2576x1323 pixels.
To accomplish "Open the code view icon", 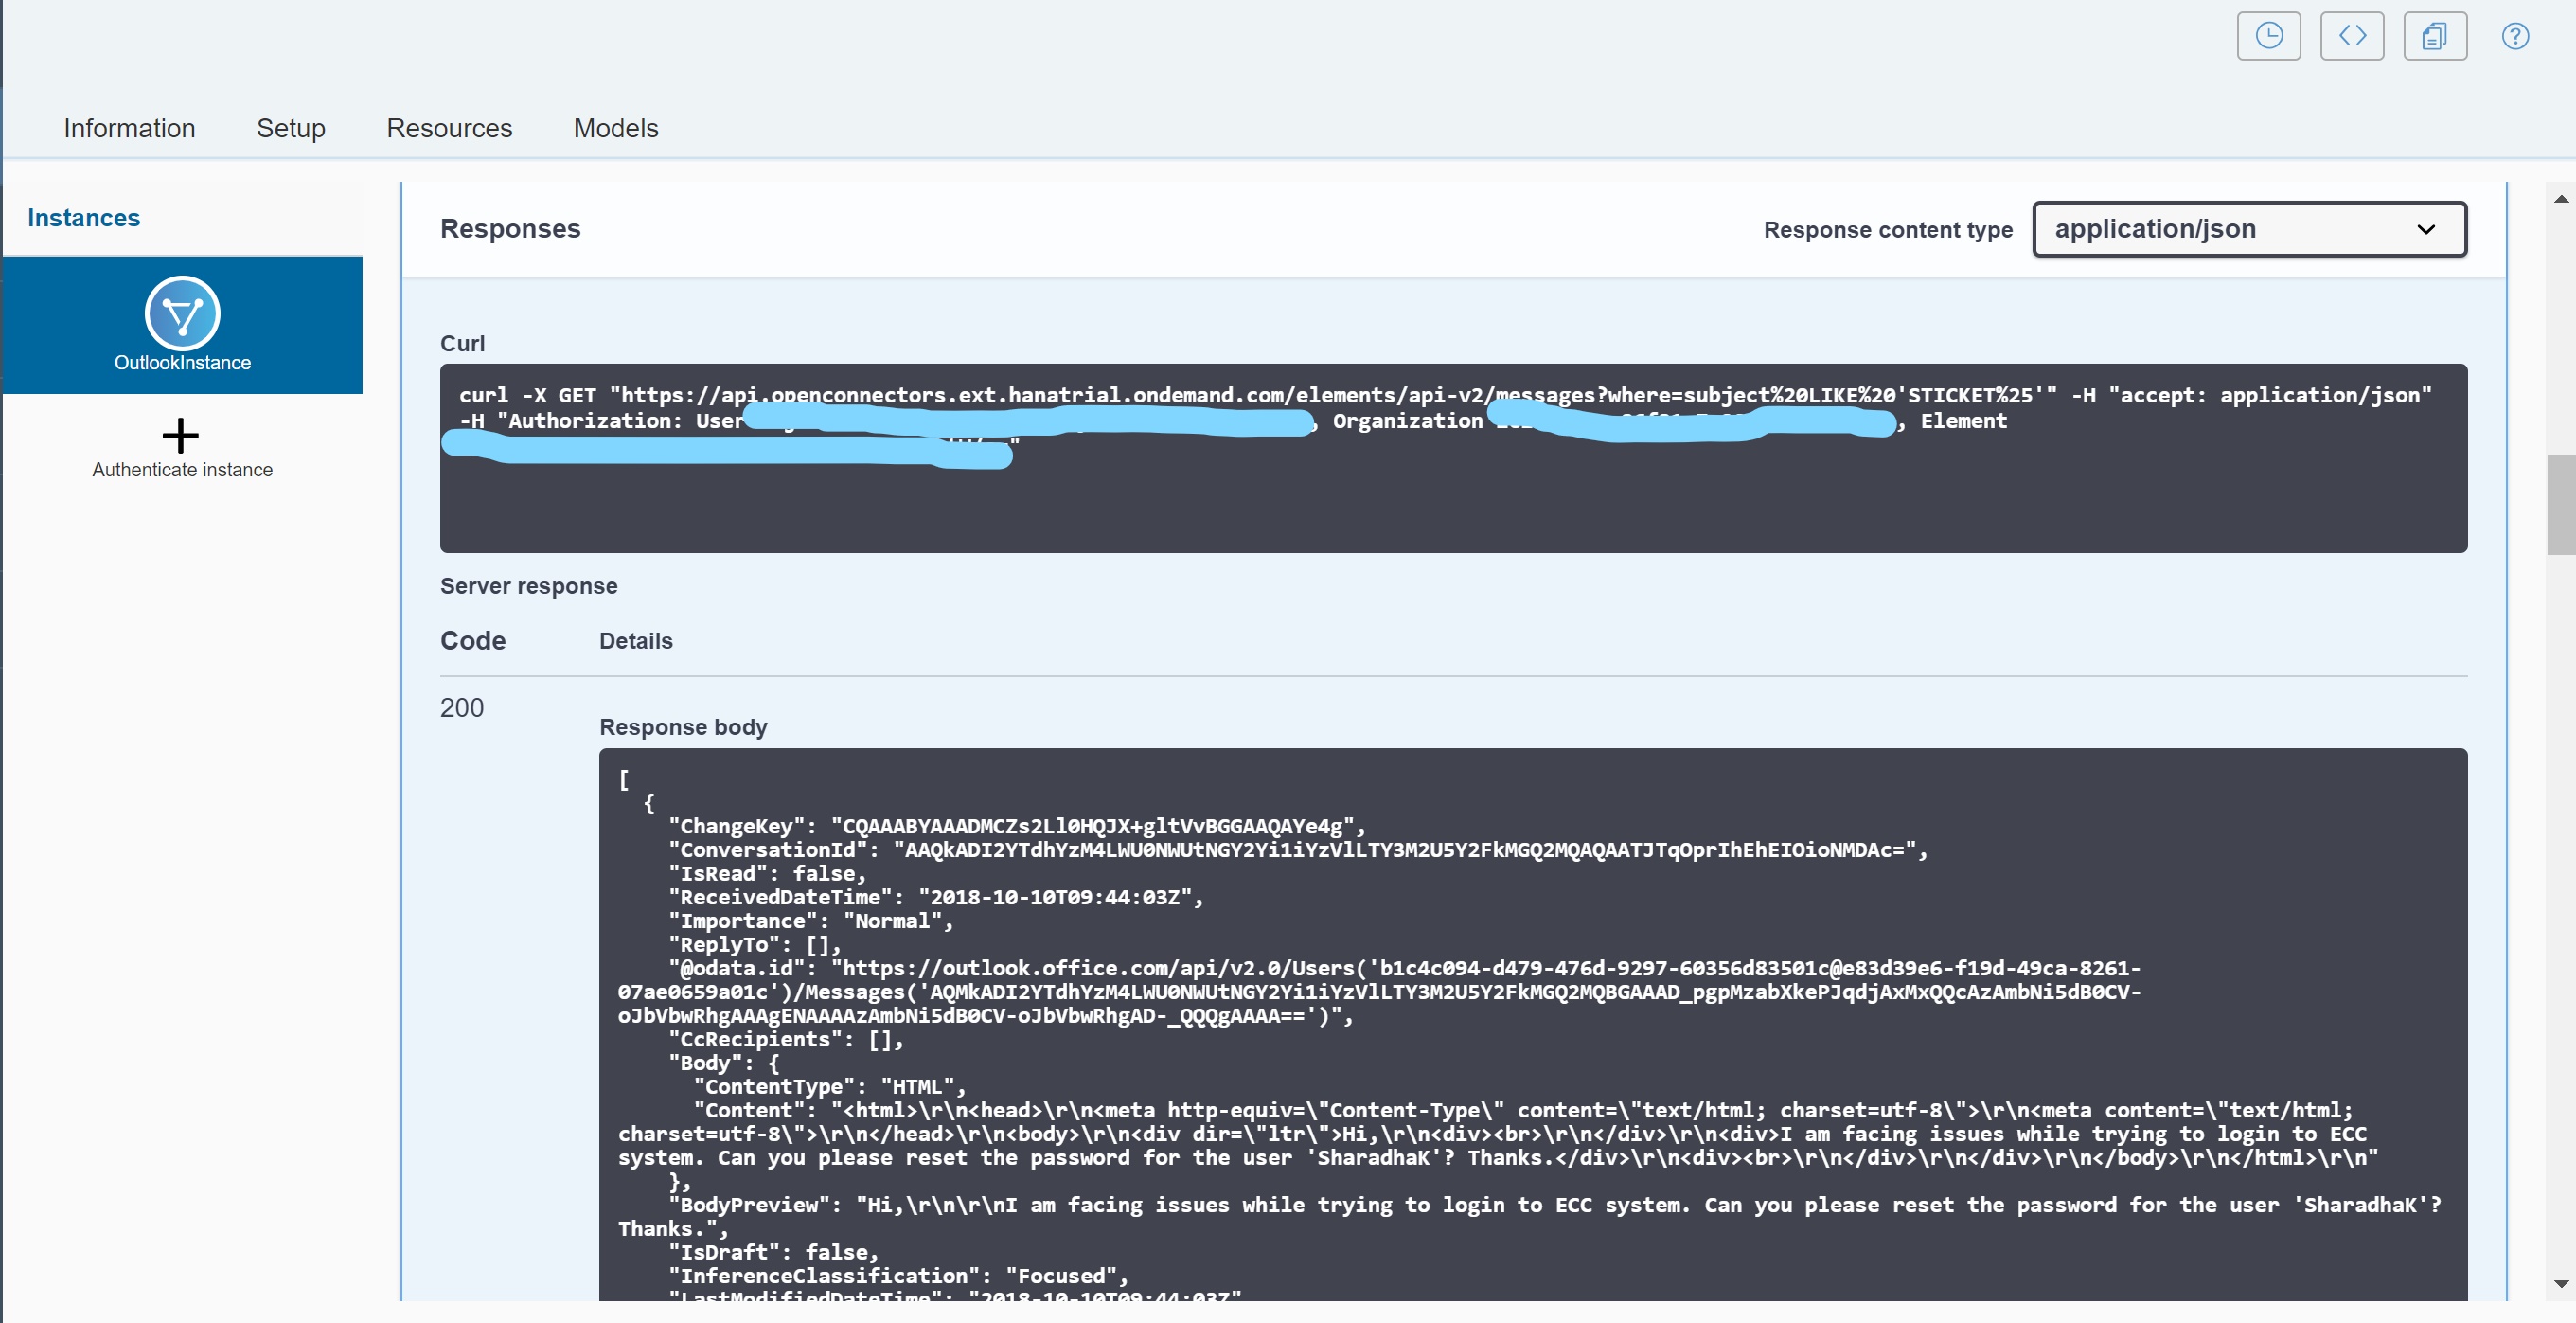I will tap(2351, 36).
